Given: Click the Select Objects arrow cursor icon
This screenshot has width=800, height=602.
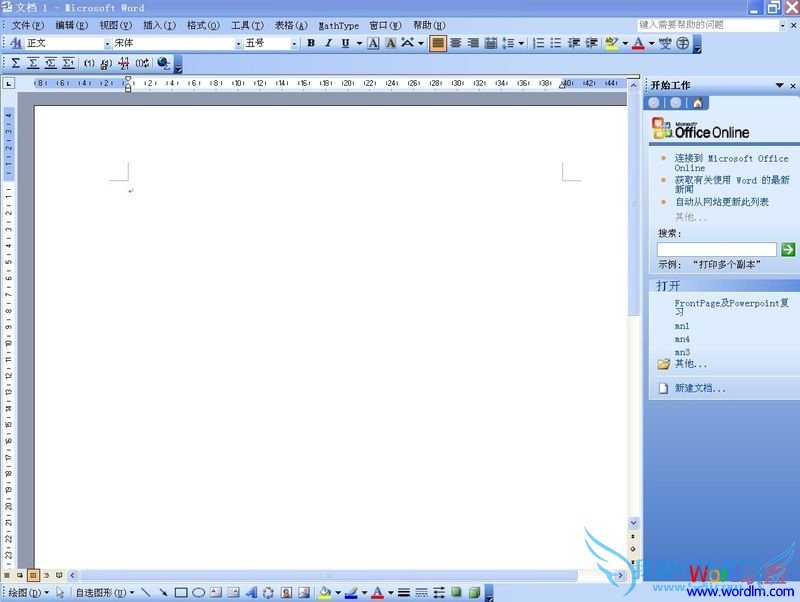Looking at the screenshot, I should (60, 592).
